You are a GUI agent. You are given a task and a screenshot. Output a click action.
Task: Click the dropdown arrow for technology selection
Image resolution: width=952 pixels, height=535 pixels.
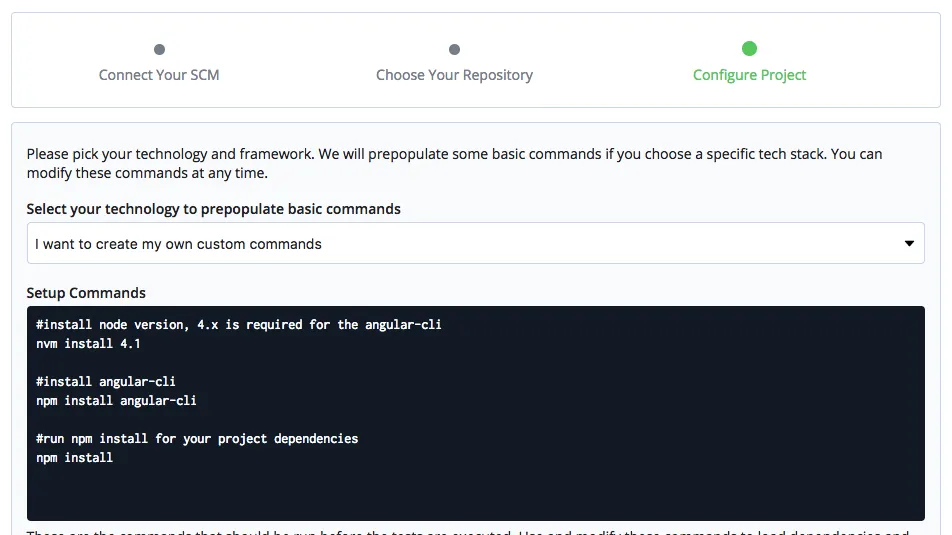909,243
